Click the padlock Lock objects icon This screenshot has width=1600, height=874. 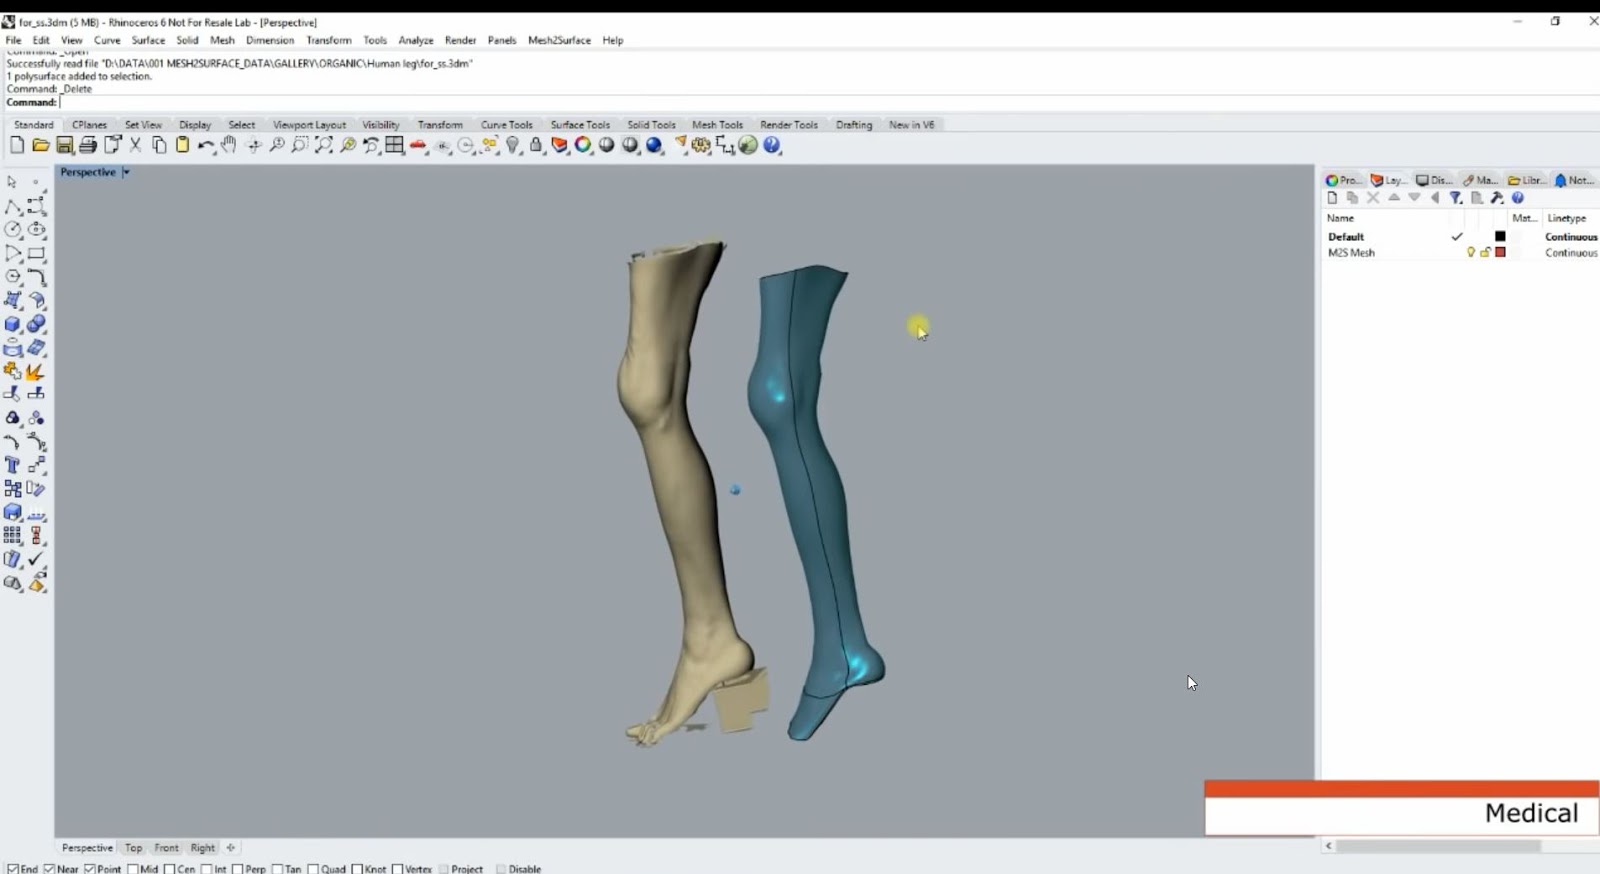[x=536, y=146]
